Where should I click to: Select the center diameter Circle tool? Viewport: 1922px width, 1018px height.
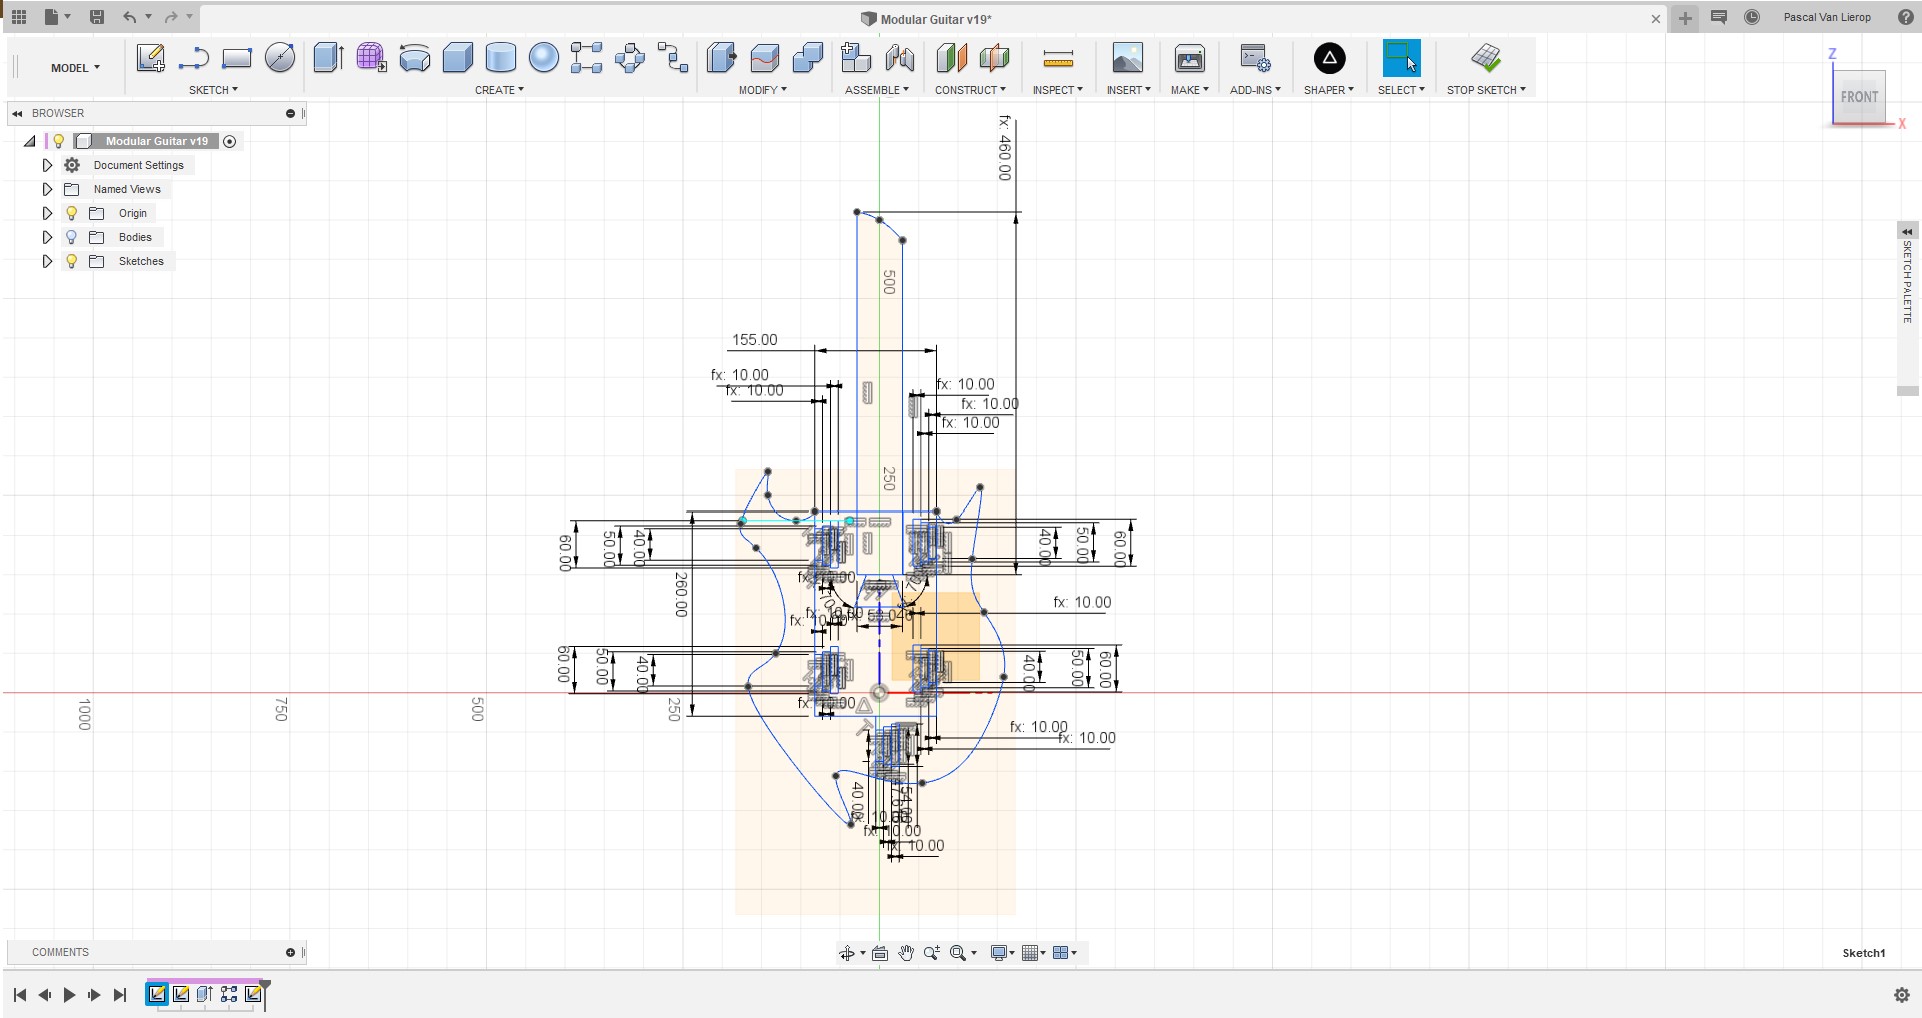coord(280,59)
